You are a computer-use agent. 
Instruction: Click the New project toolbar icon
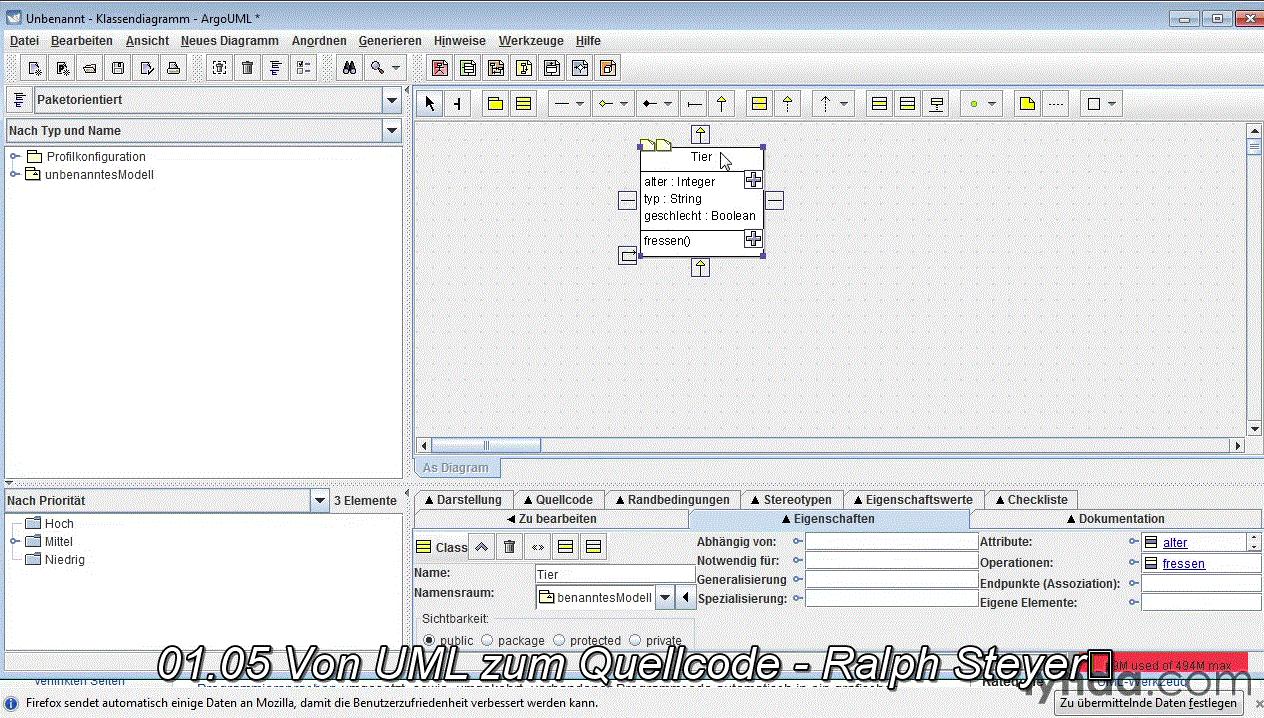pyautogui.click(x=35, y=68)
